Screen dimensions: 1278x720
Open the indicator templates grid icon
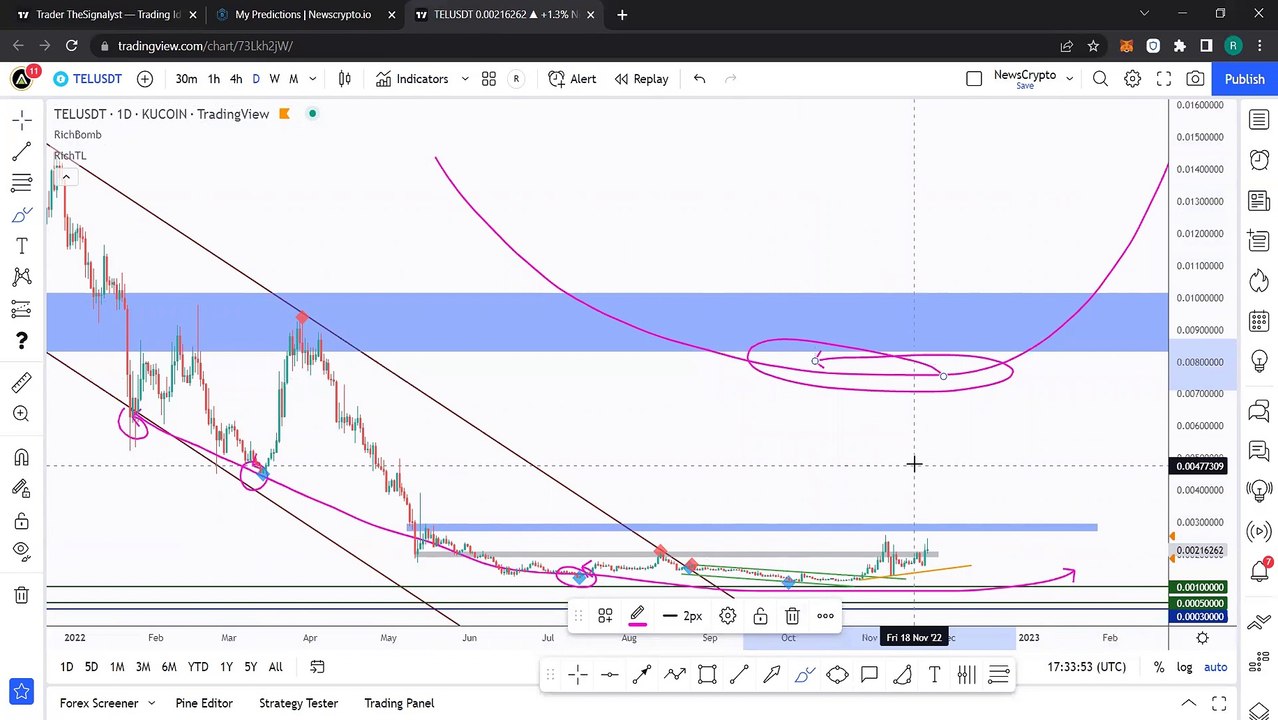pyautogui.click(x=489, y=79)
